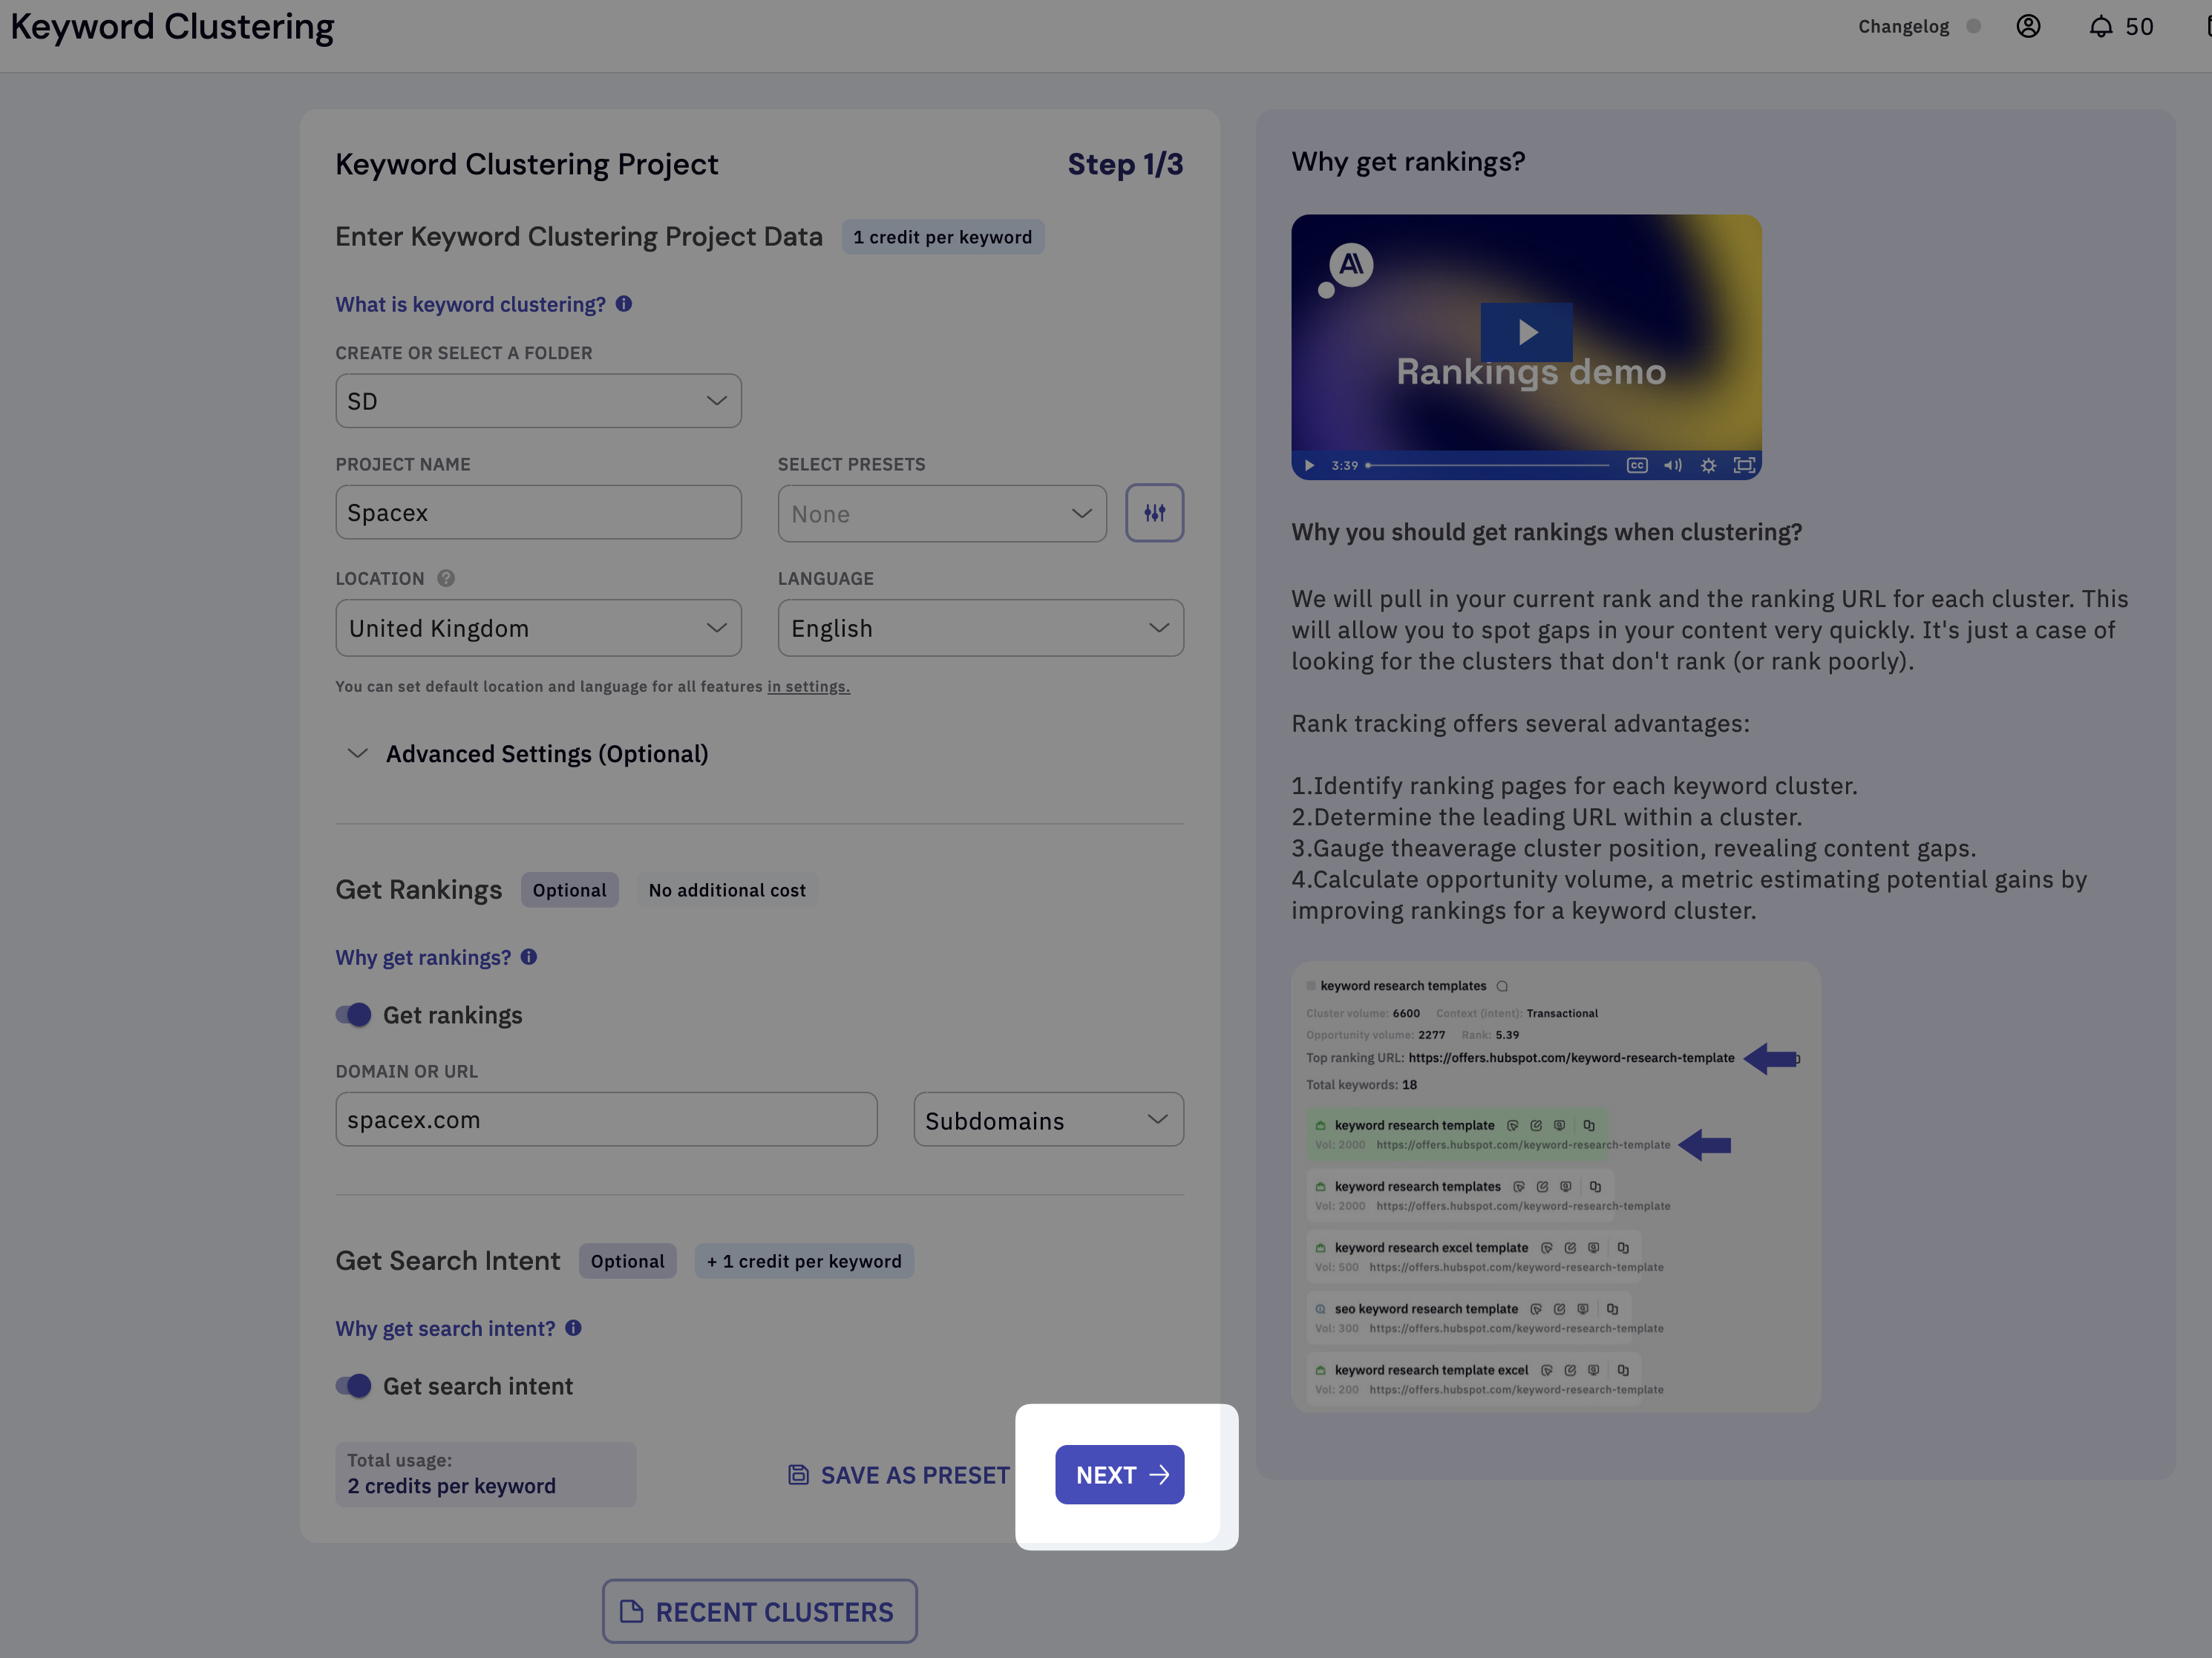The height and width of the screenshot is (1658, 2212).
Task: Open the notifications bell icon
Action: [2100, 27]
